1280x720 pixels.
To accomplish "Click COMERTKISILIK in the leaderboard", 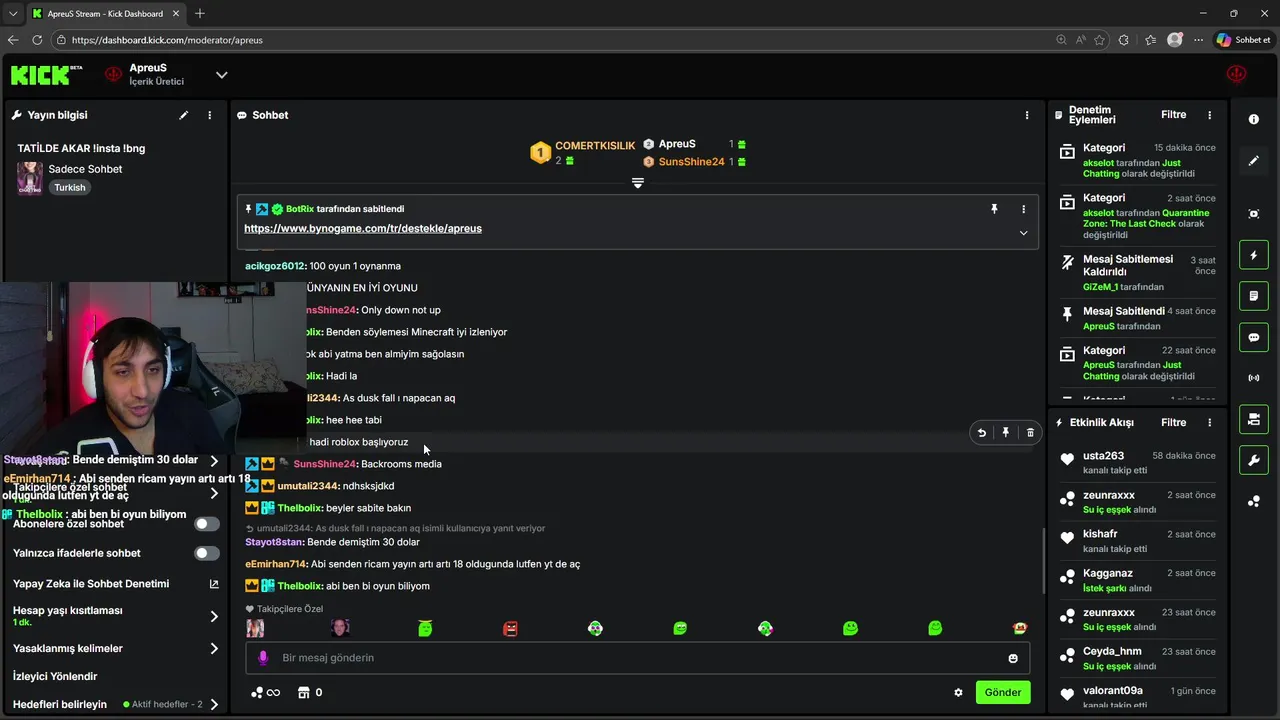I will [595, 146].
